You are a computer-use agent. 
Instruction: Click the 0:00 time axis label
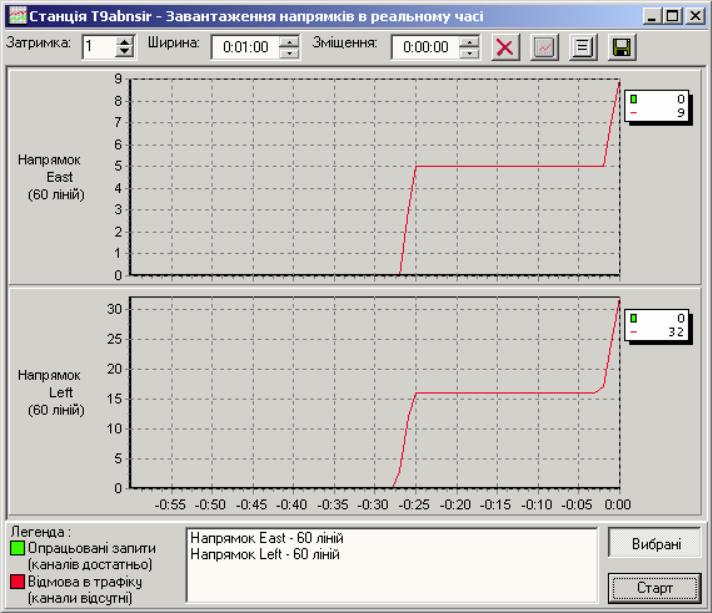[618, 504]
